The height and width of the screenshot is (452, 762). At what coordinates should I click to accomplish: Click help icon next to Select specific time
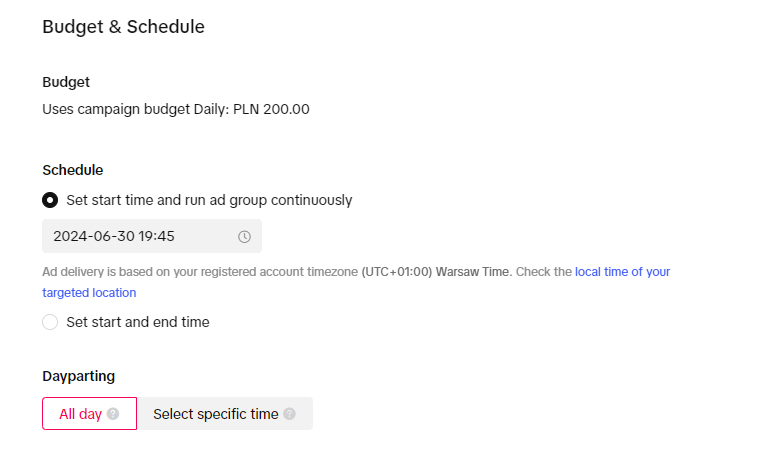[x=289, y=414]
